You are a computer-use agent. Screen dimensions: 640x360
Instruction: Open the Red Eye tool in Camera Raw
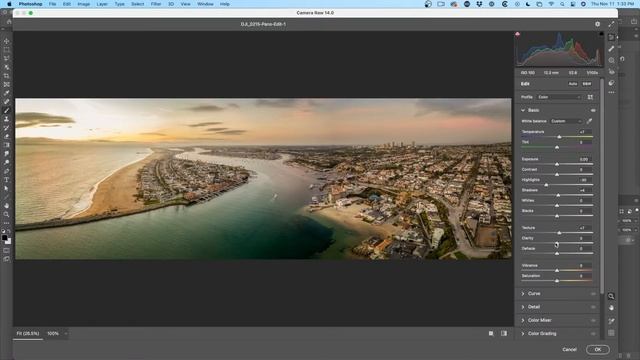611,71
